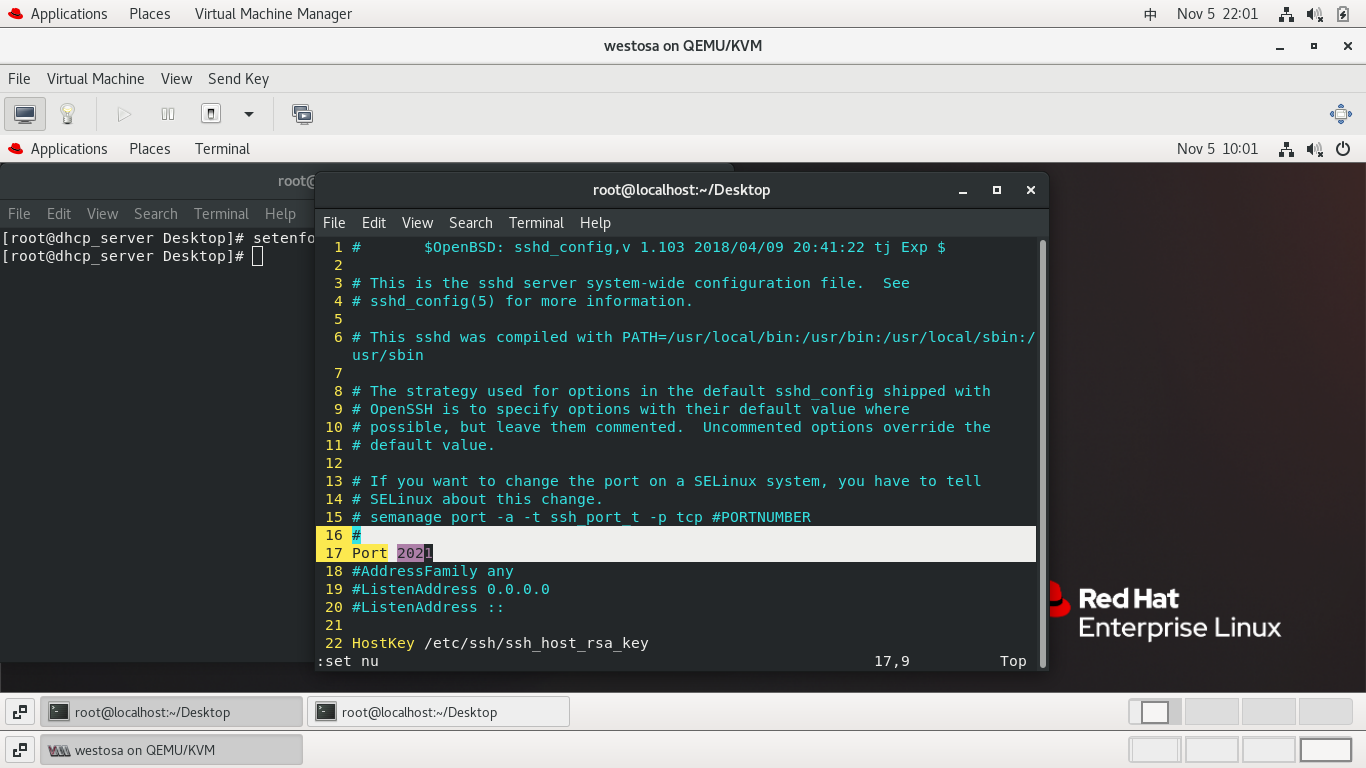Click the Shut Down virtual machine icon
This screenshot has width=1366, height=768.
coord(211,114)
